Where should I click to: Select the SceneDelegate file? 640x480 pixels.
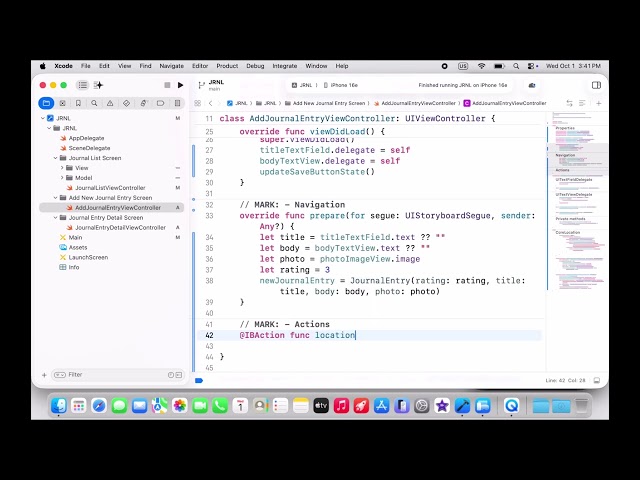click(x=89, y=148)
